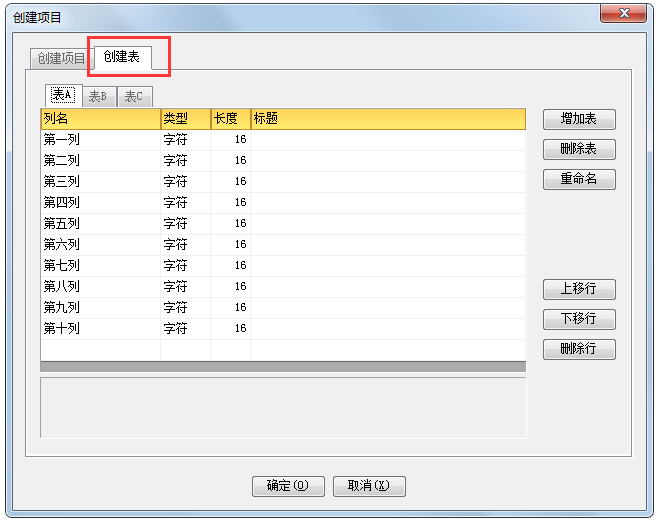This screenshot has width=658, height=522.
Task: Select the 创建表 tab
Action: [x=122, y=57]
